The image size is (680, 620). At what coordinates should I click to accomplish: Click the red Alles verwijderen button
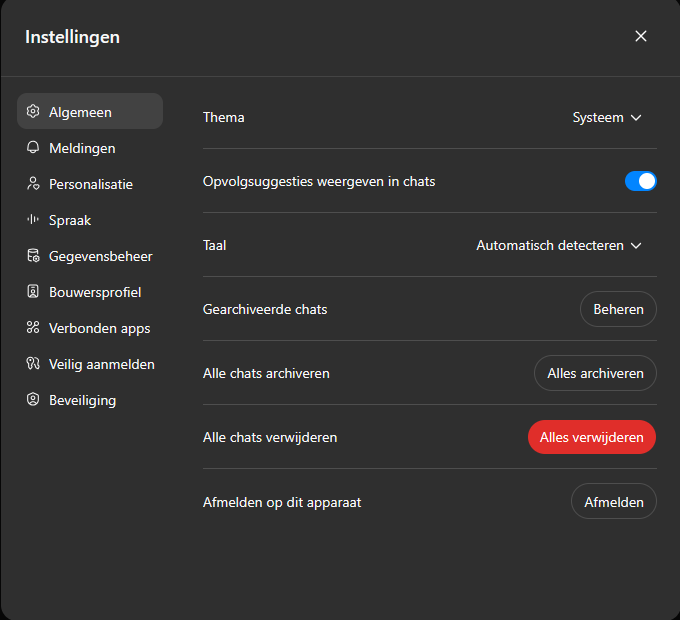pyautogui.click(x=592, y=437)
